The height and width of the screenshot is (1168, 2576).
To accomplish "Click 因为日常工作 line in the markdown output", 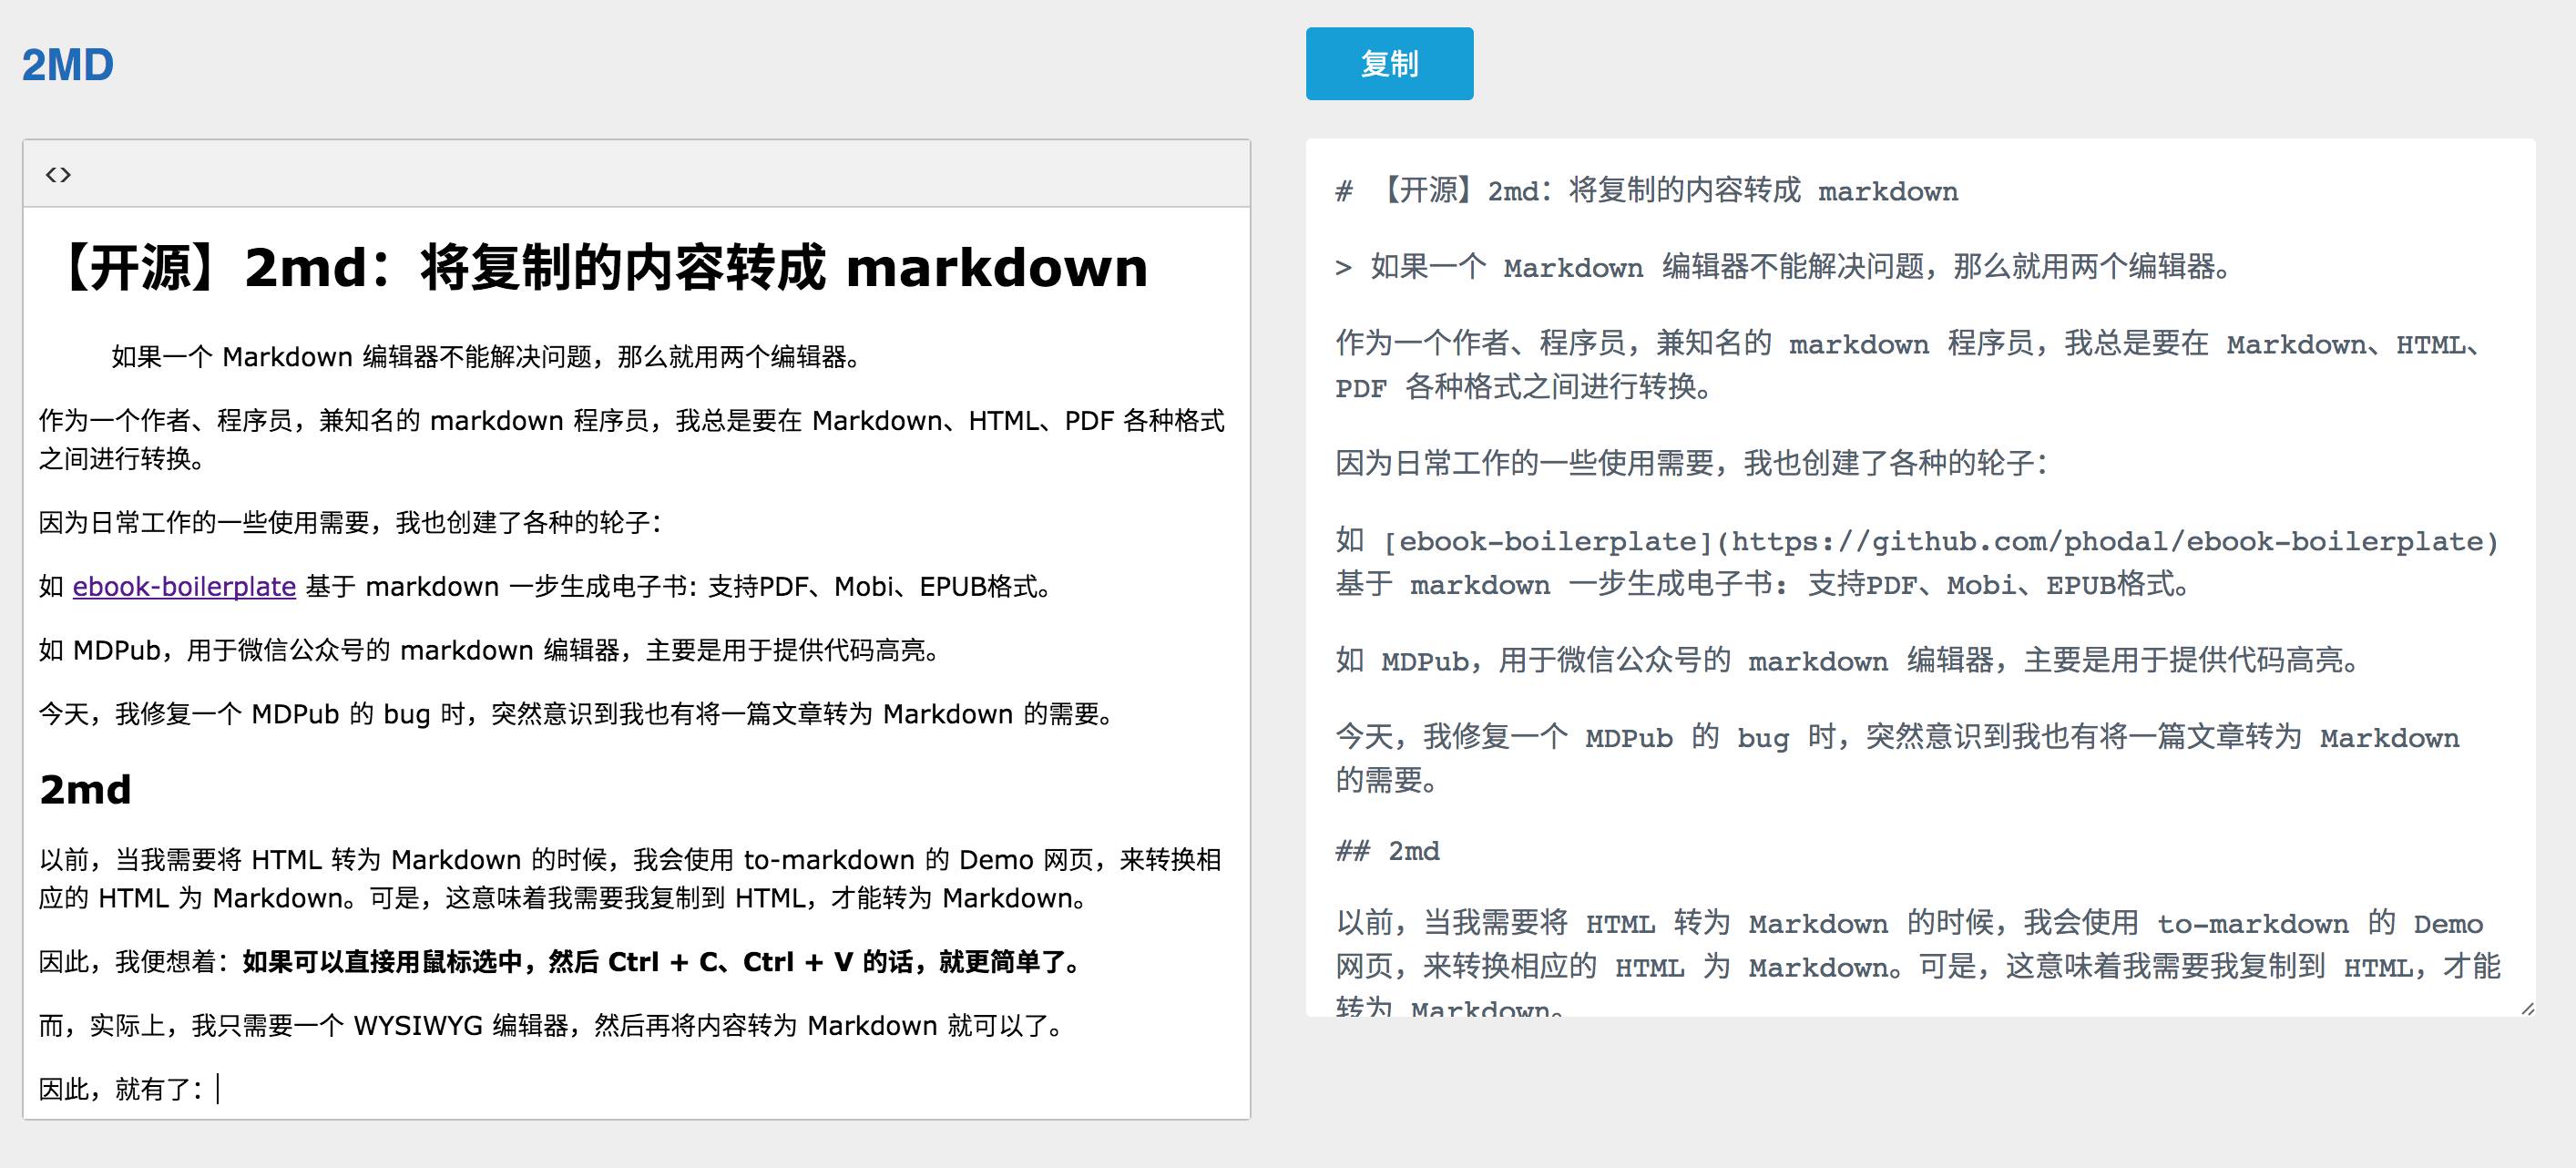I will pyautogui.click(x=1692, y=463).
